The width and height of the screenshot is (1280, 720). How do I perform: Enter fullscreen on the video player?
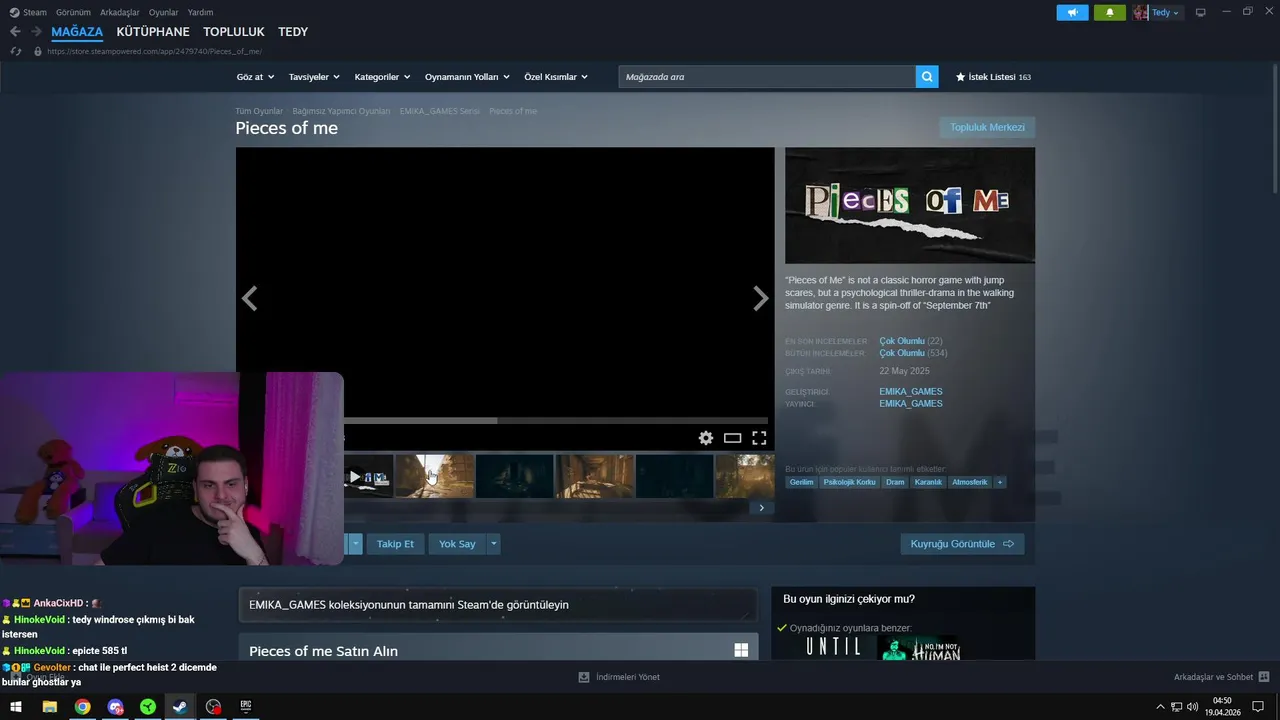tap(759, 438)
